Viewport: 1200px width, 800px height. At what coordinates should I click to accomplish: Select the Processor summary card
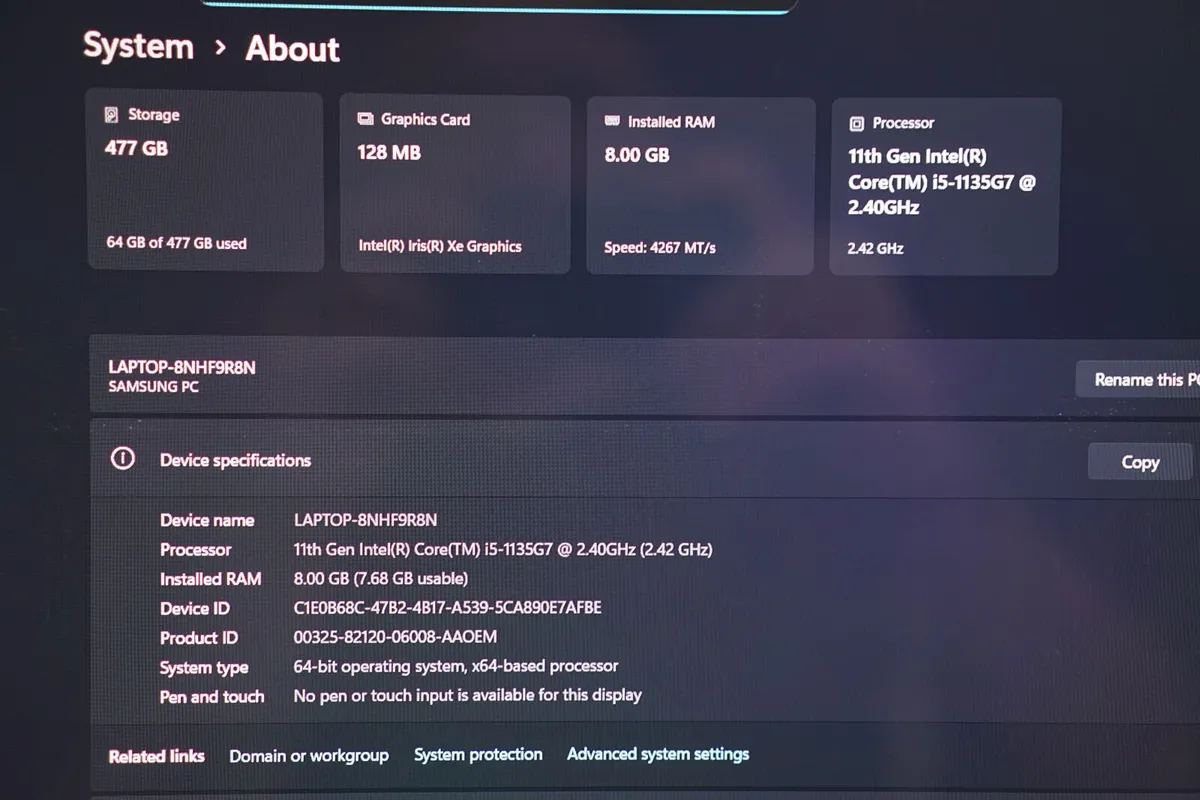[x=945, y=185]
